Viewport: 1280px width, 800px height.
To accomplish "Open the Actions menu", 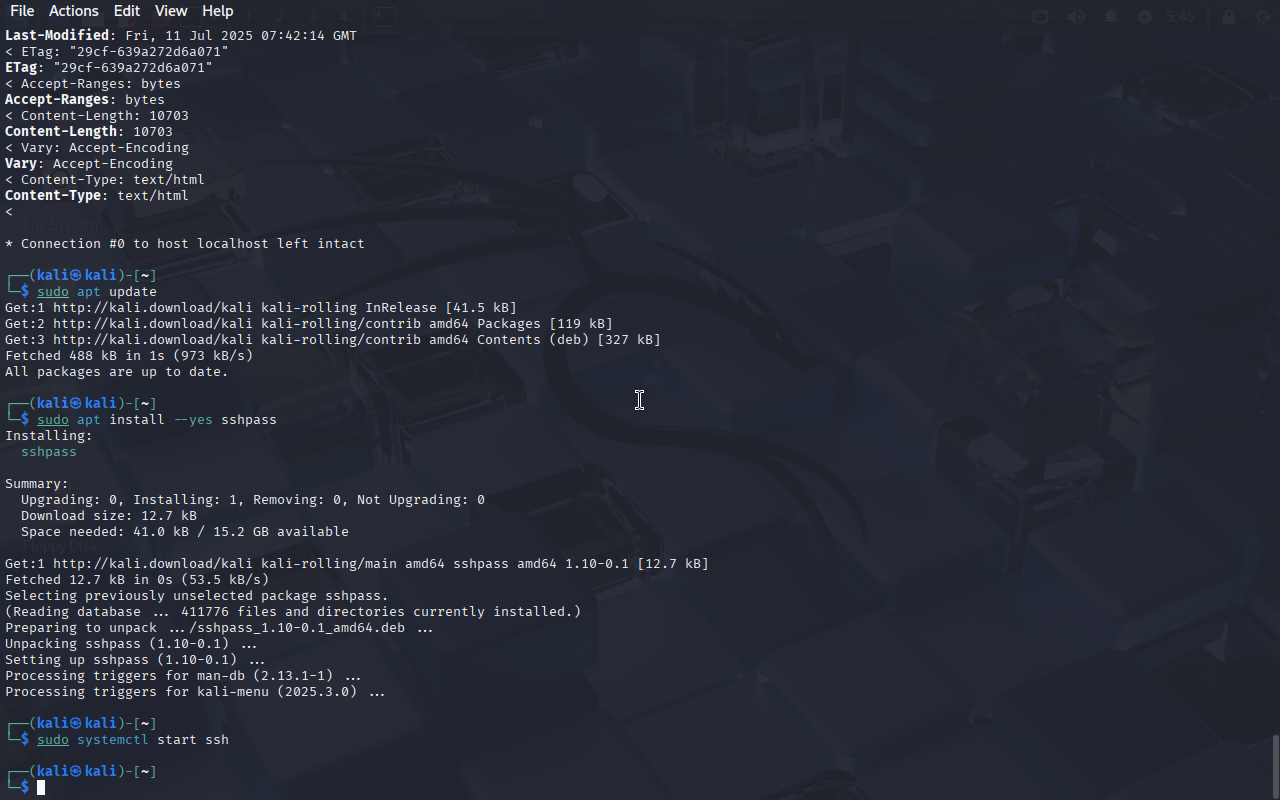I will coord(74,11).
